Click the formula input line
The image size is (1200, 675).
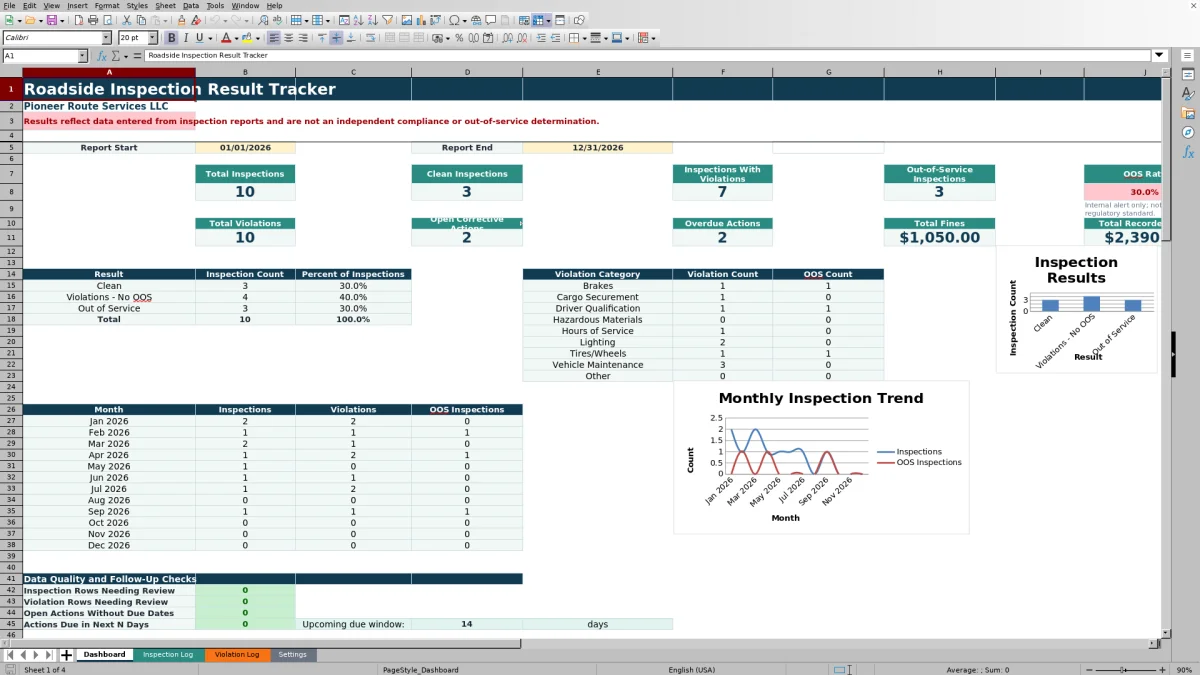[648, 56]
